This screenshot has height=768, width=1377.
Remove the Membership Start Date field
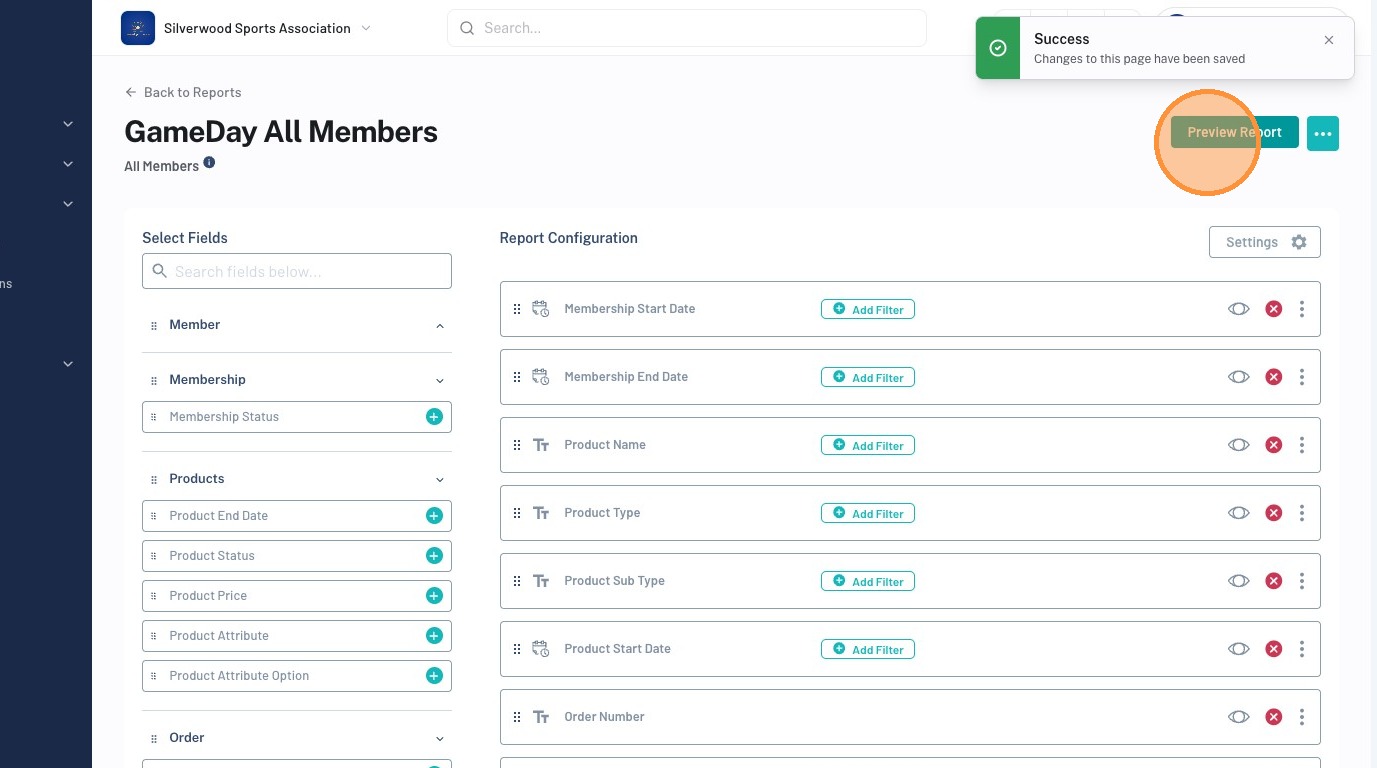tap(1273, 309)
